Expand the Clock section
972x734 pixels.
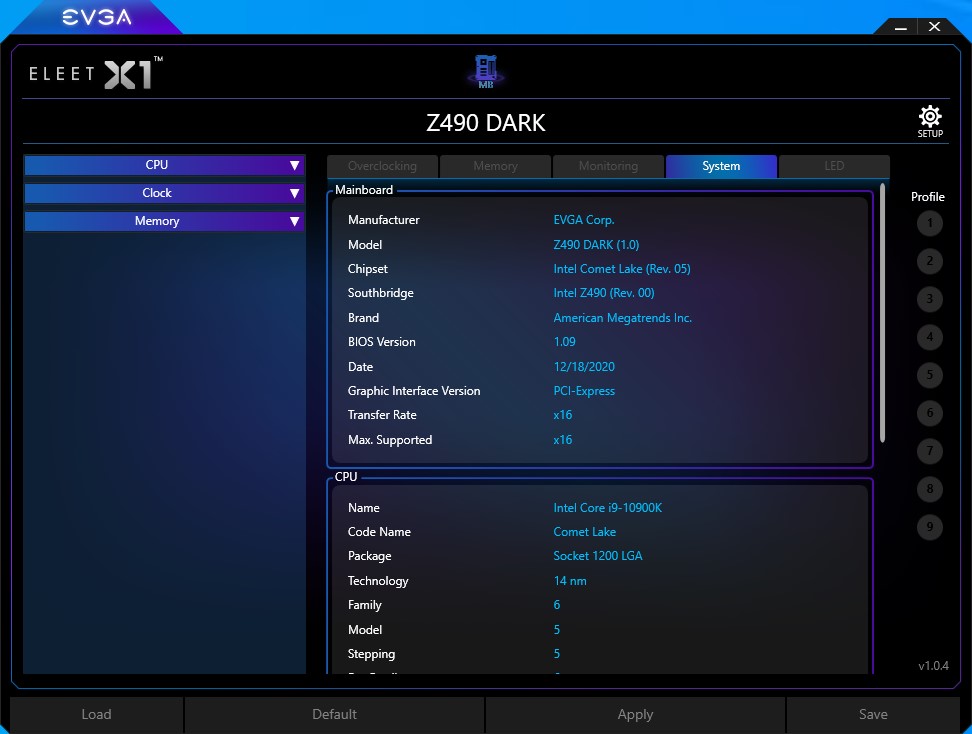[164, 193]
